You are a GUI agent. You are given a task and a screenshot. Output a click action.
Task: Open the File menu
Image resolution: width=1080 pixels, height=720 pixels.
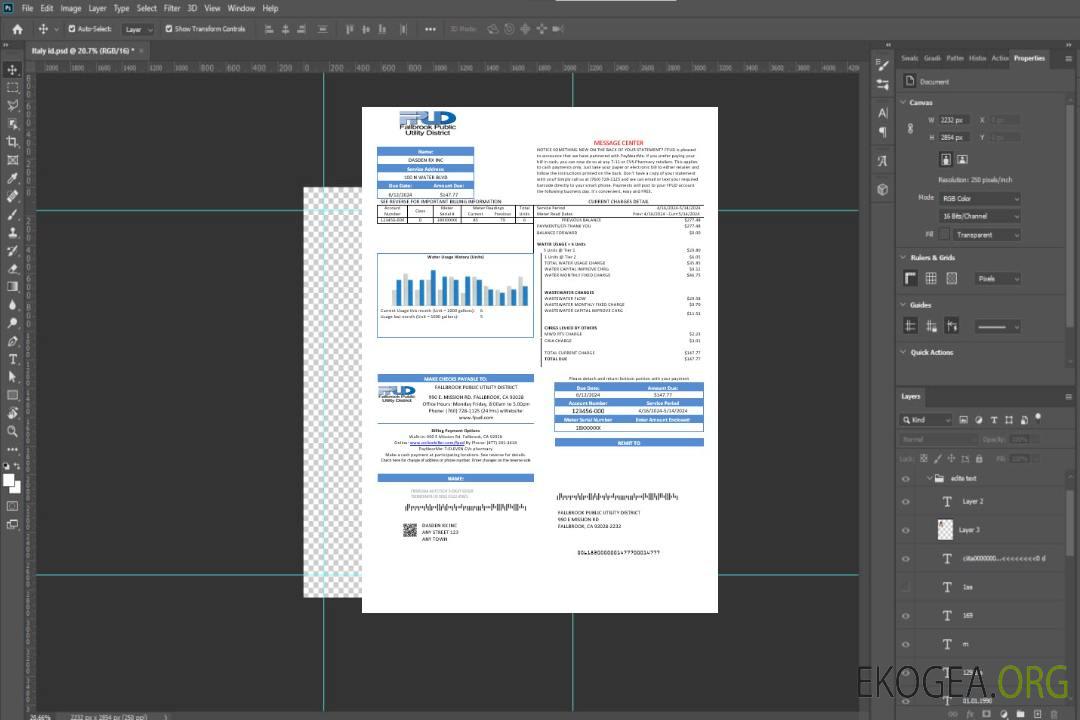(28, 8)
